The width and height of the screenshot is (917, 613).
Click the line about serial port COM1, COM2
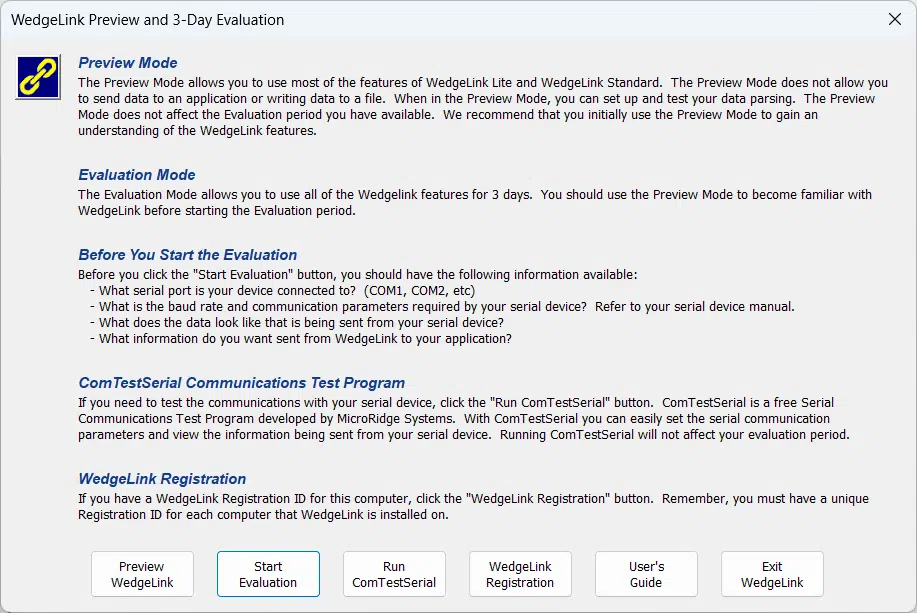(x=282, y=291)
